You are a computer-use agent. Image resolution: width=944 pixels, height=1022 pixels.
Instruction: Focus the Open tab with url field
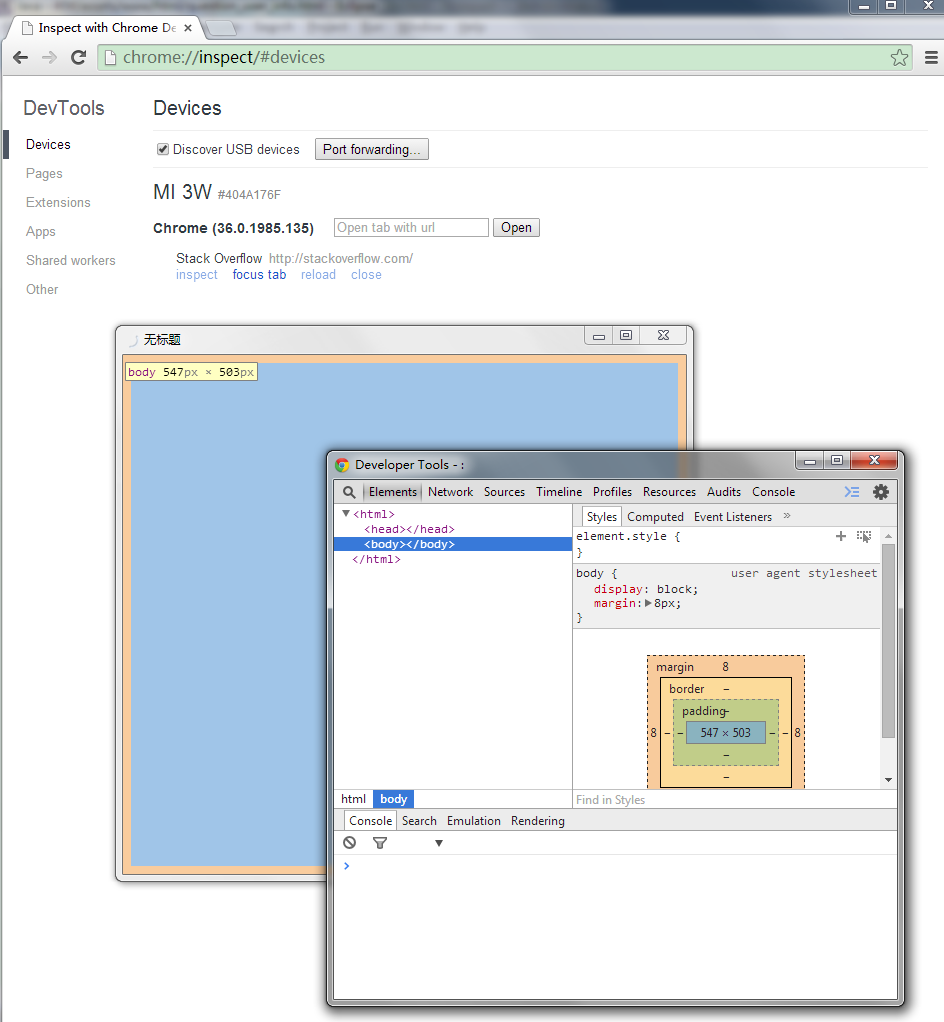pyautogui.click(x=411, y=227)
